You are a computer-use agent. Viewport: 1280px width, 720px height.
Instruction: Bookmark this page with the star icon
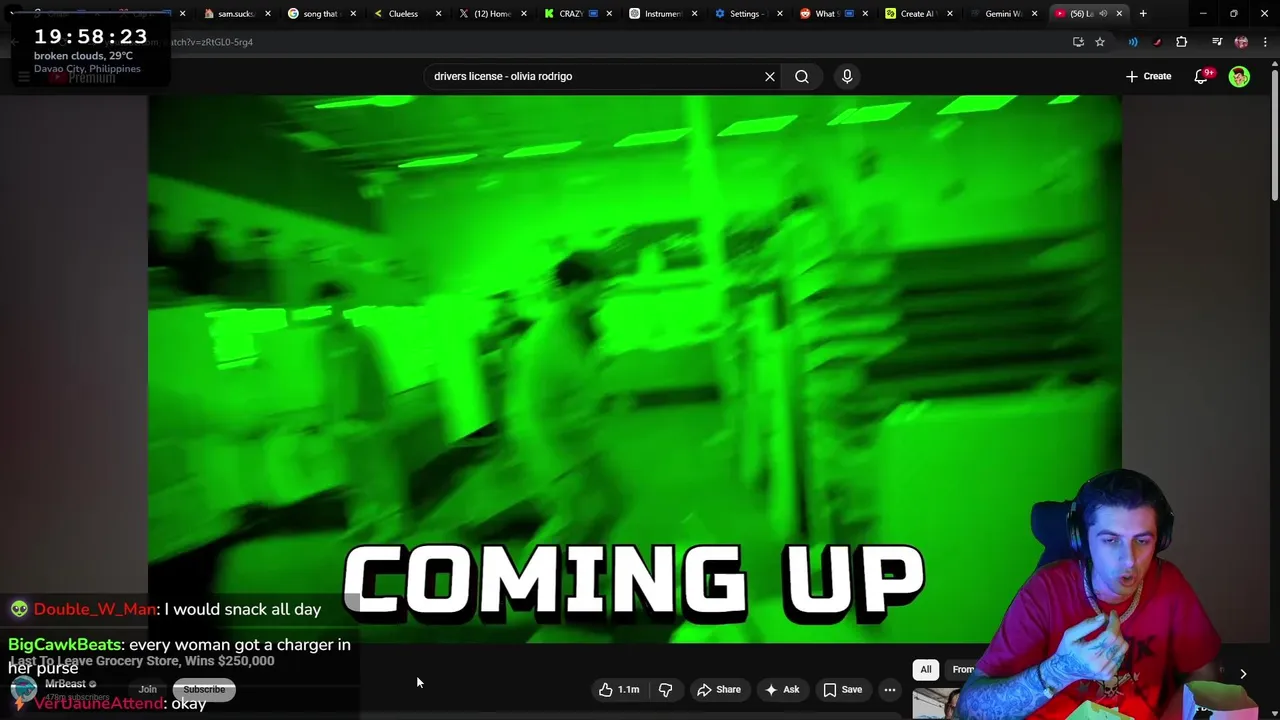coord(1100,42)
